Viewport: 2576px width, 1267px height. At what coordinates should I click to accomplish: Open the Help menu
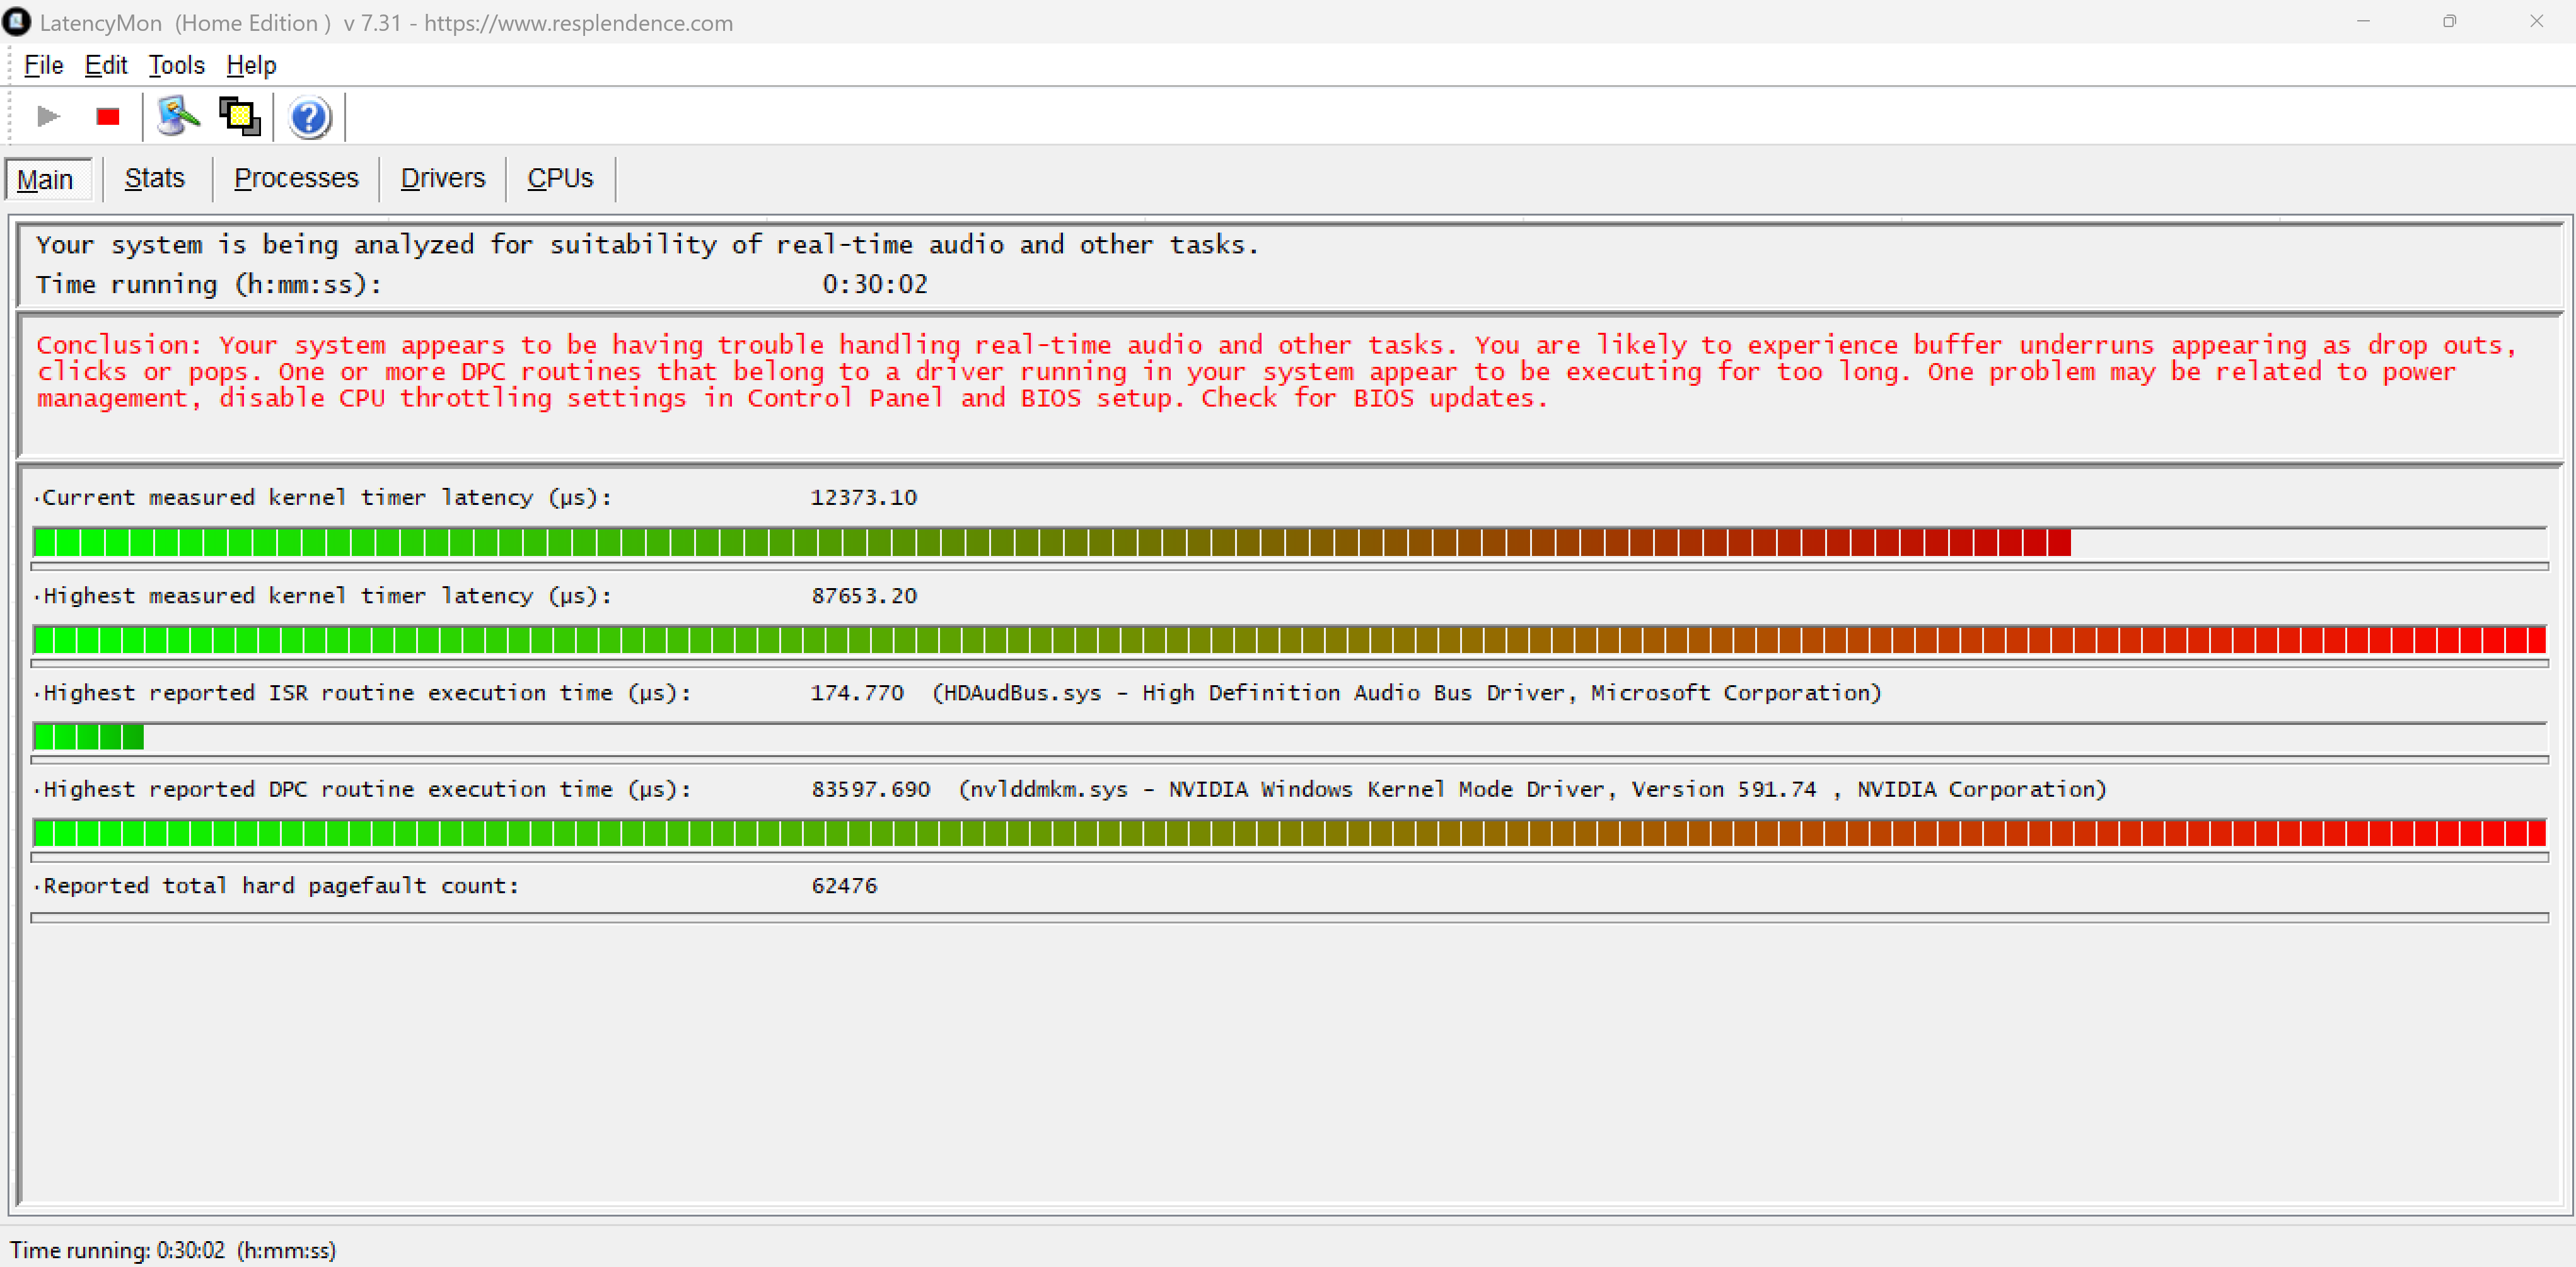tap(251, 65)
